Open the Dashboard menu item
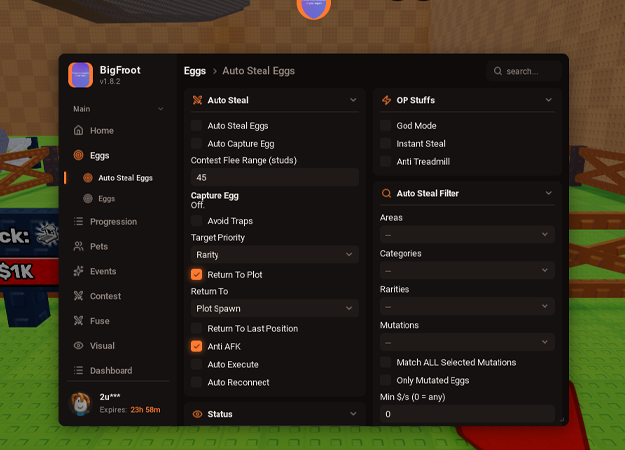This screenshot has height=450, width=625. point(118,370)
